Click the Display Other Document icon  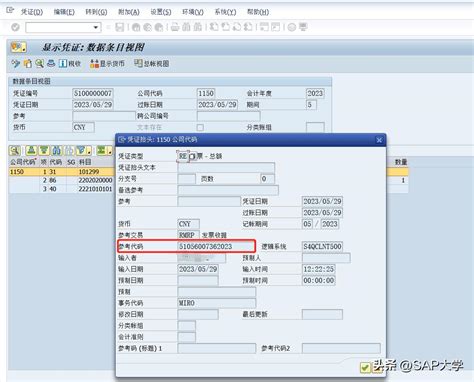28,63
